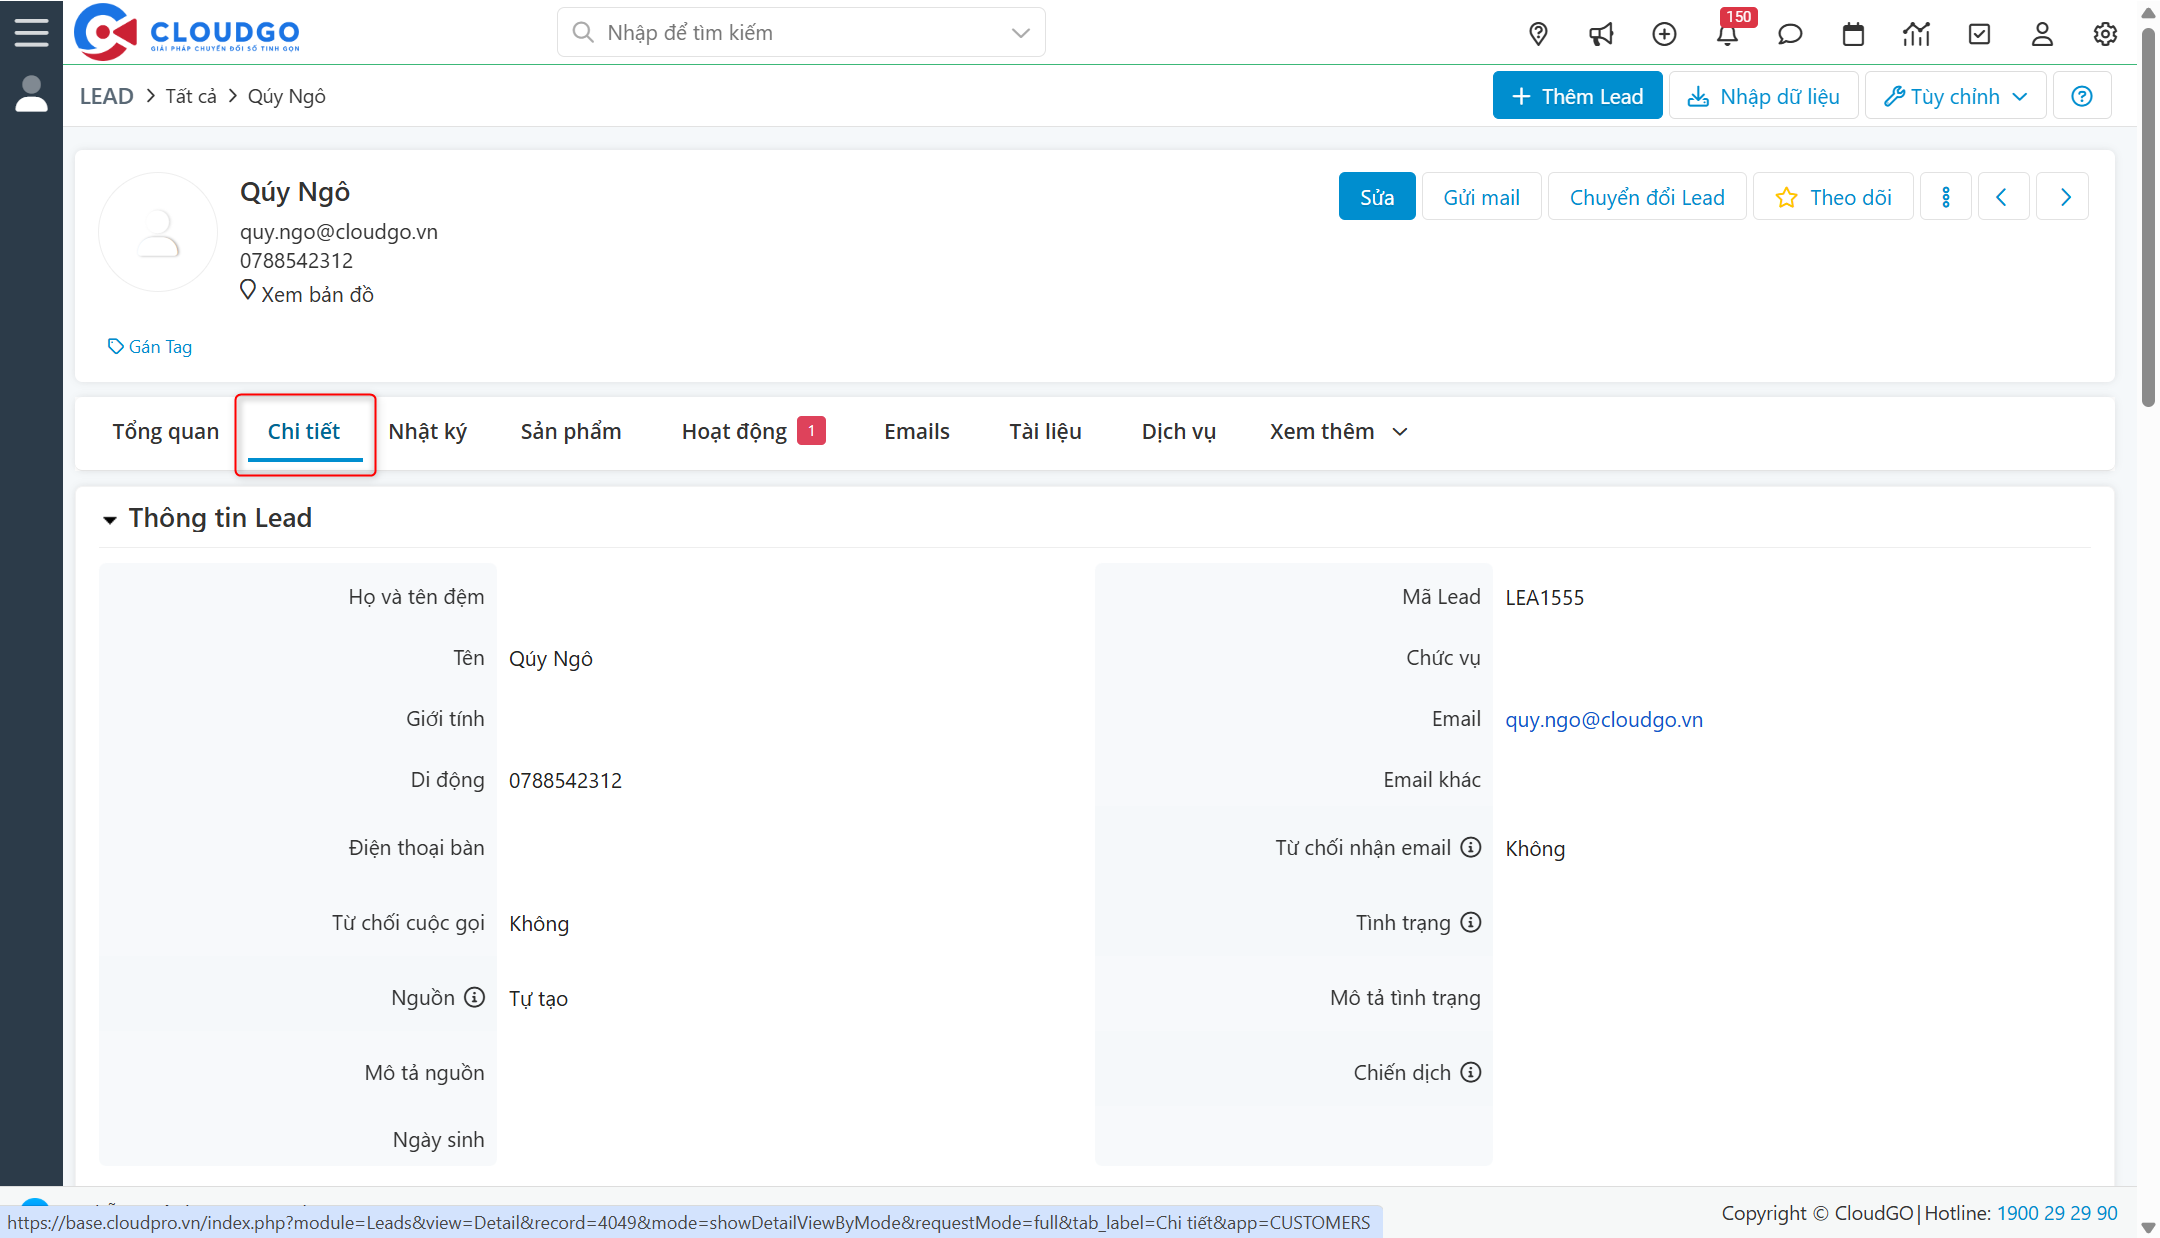
Task: Open the settings gear icon
Action: click(2104, 33)
